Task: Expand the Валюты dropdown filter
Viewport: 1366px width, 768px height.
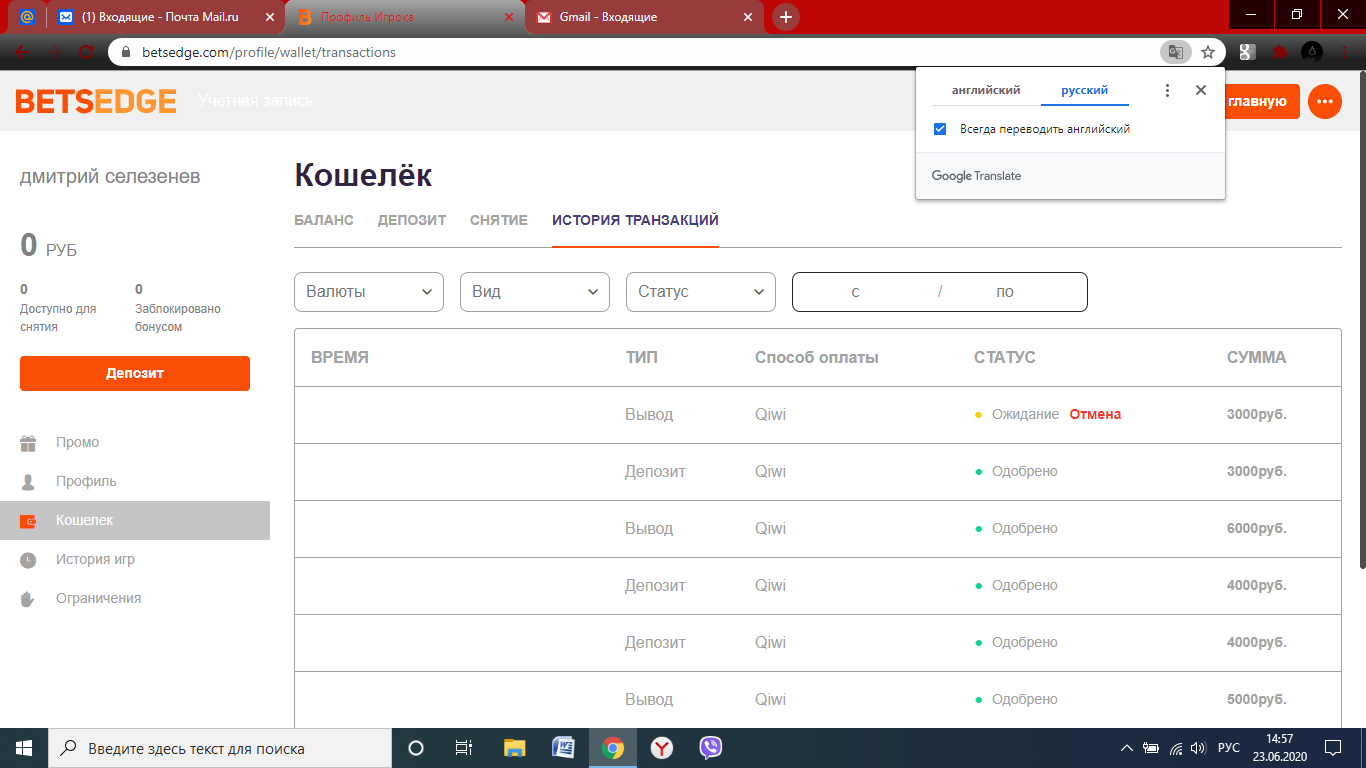Action: [368, 292]
